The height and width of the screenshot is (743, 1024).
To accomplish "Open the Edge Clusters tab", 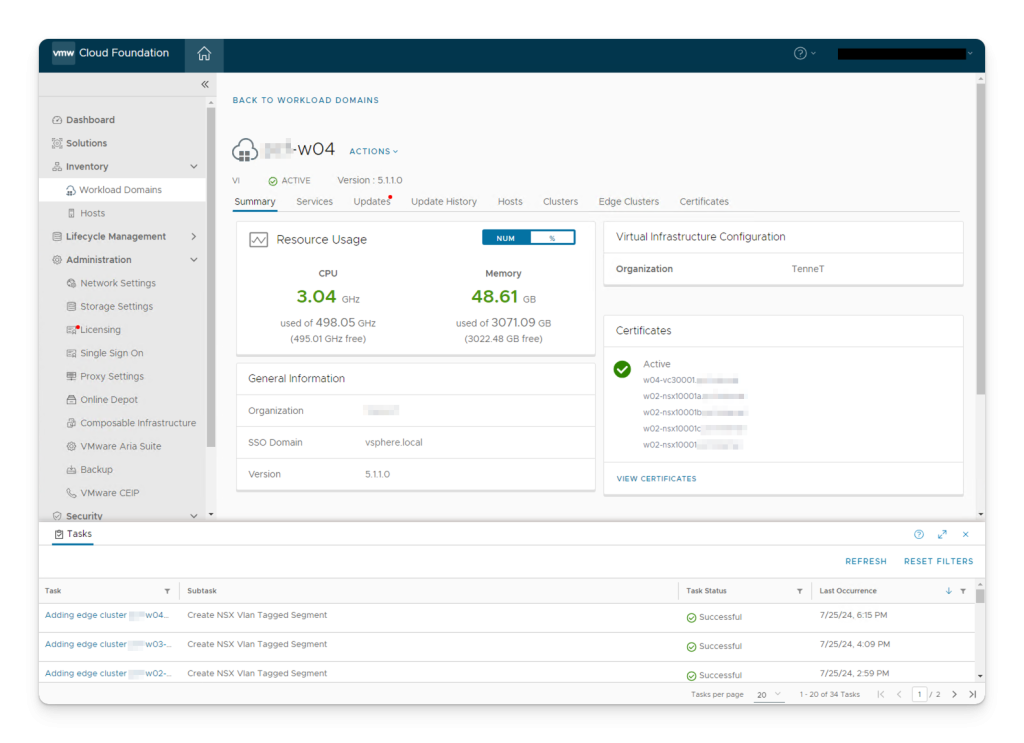I will (628, 202).
